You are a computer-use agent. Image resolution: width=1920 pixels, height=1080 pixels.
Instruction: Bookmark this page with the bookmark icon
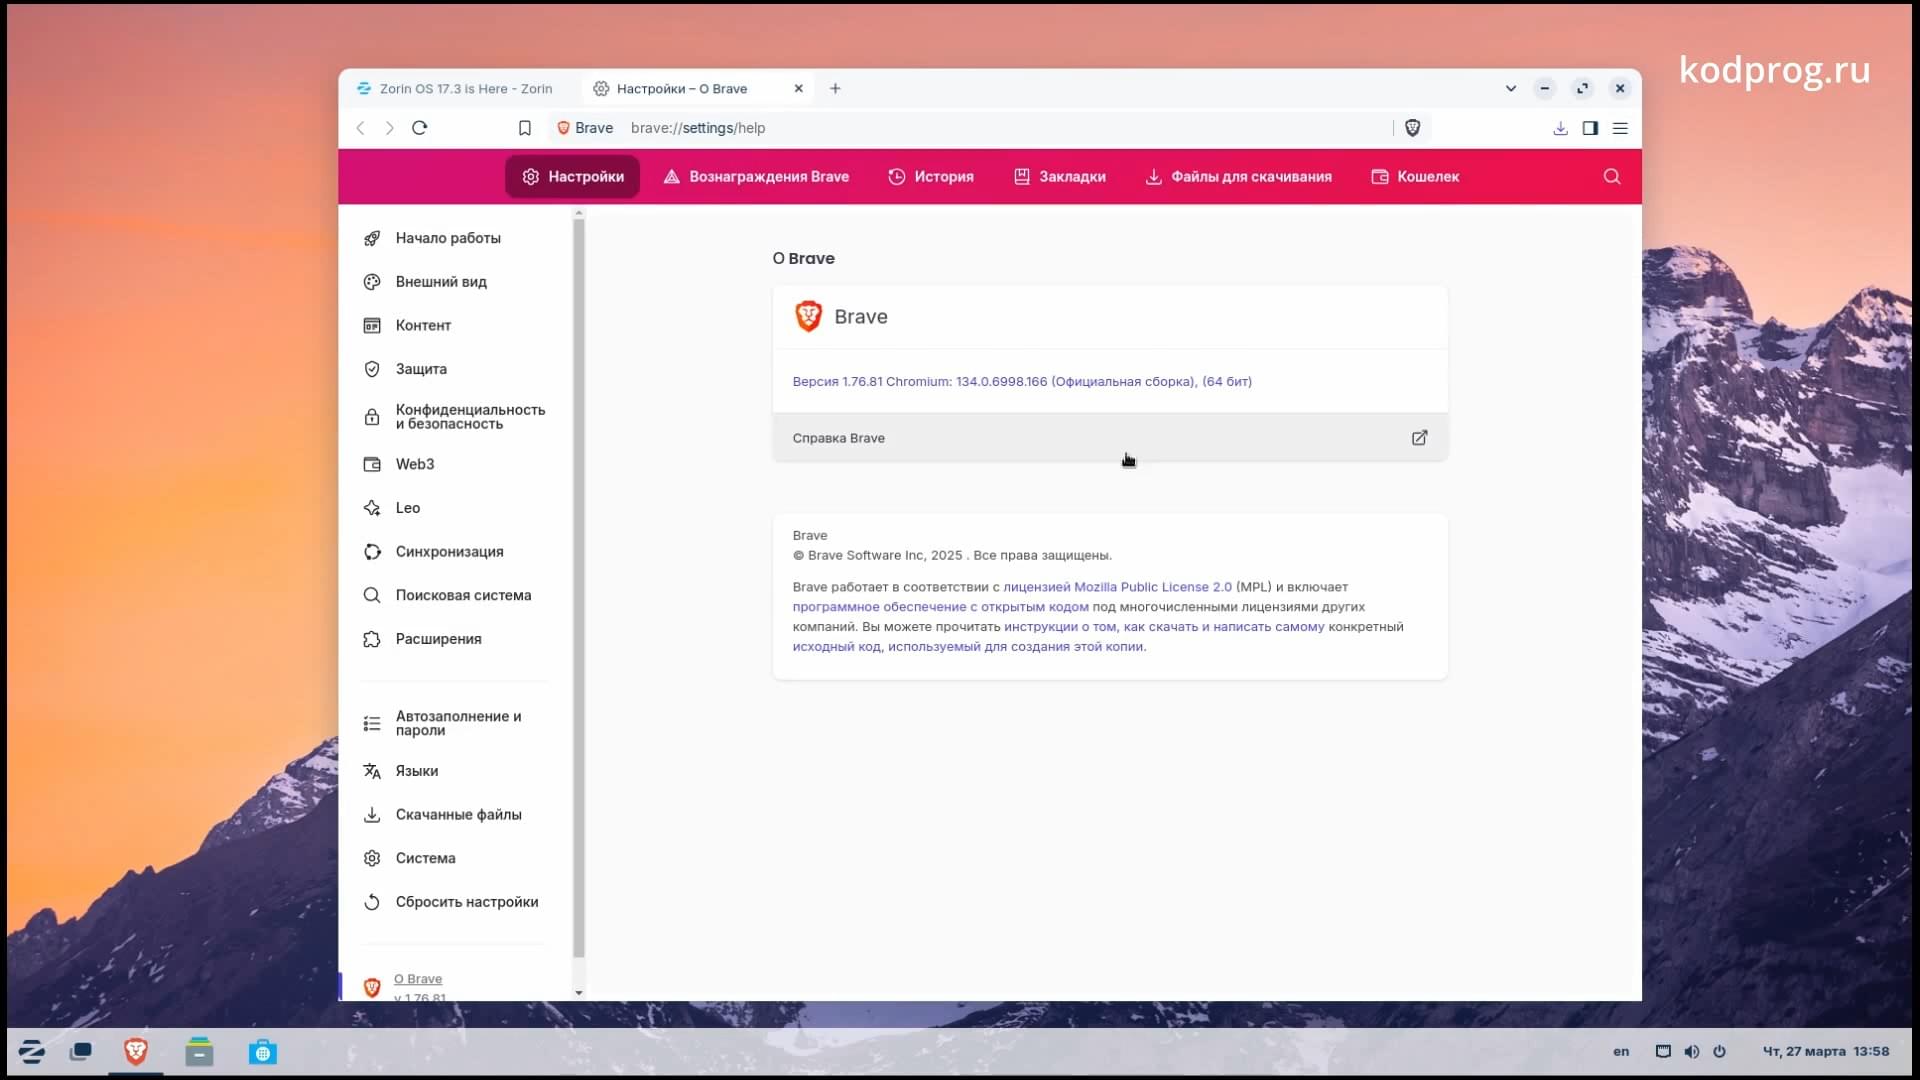[525, 128]
